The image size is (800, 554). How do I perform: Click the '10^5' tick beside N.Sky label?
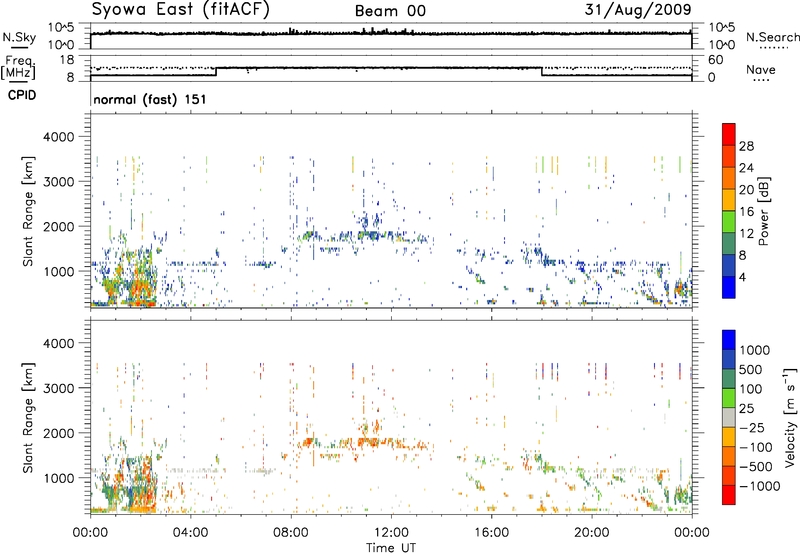(x=61, y=27)
